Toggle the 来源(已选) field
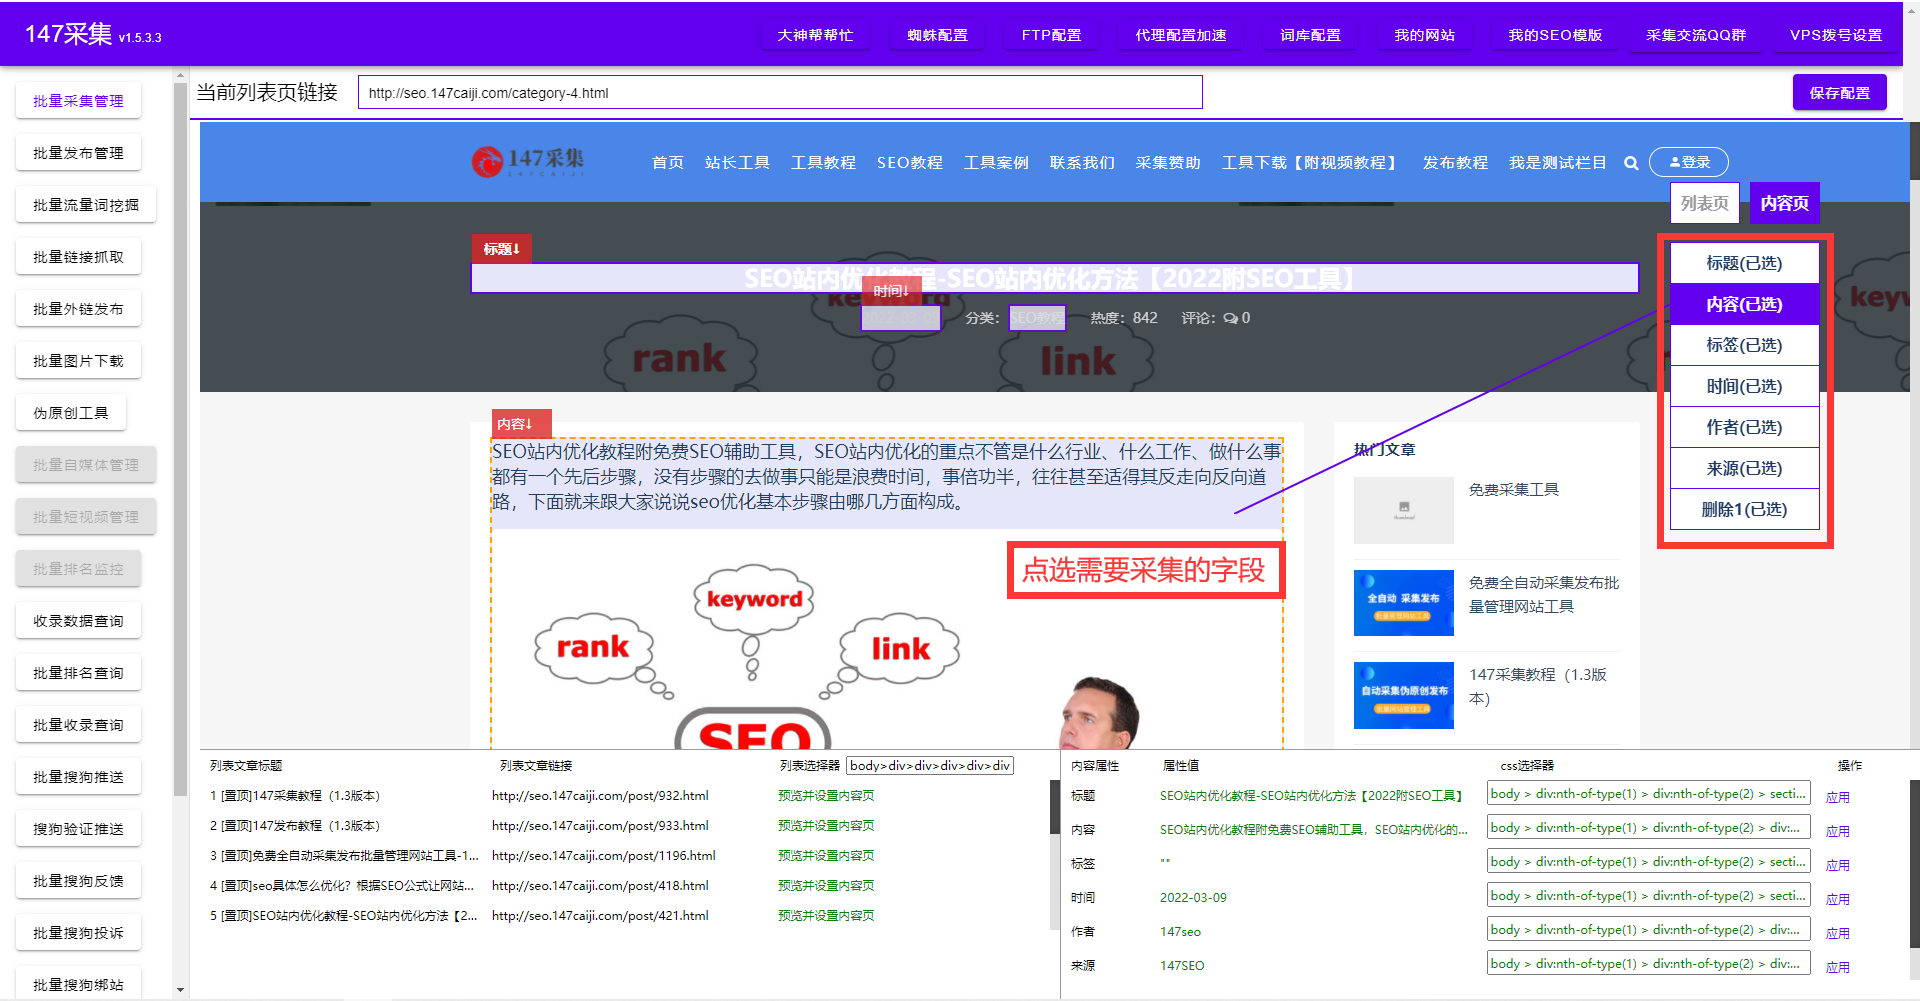This screenshot has width=1920, height=1001. (x=1744, y=468)
